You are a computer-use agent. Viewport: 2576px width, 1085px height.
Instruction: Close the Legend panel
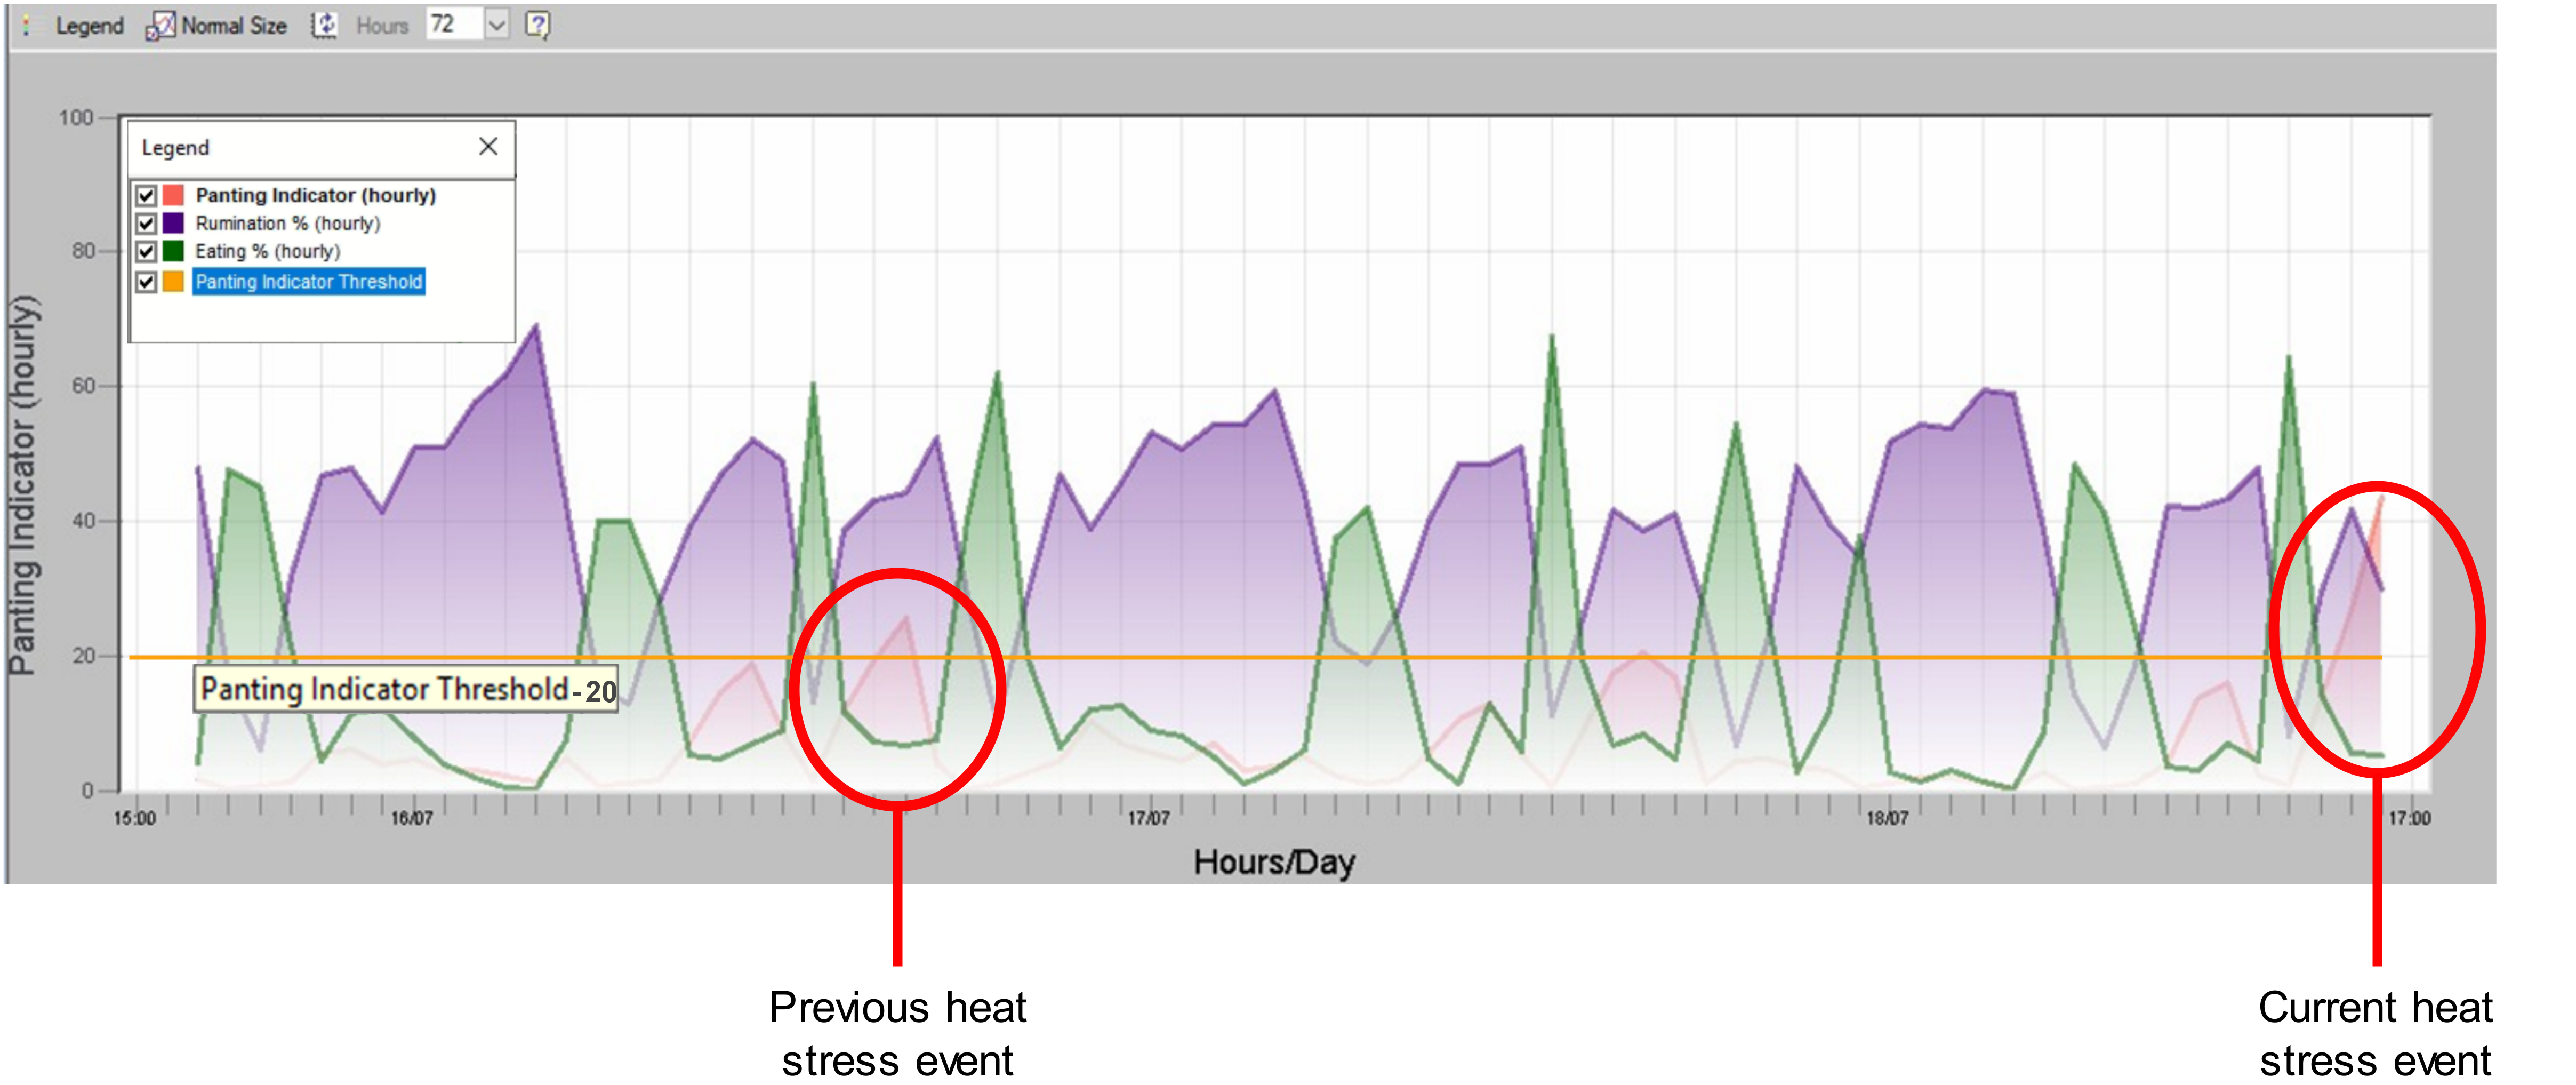pos(488,147)
